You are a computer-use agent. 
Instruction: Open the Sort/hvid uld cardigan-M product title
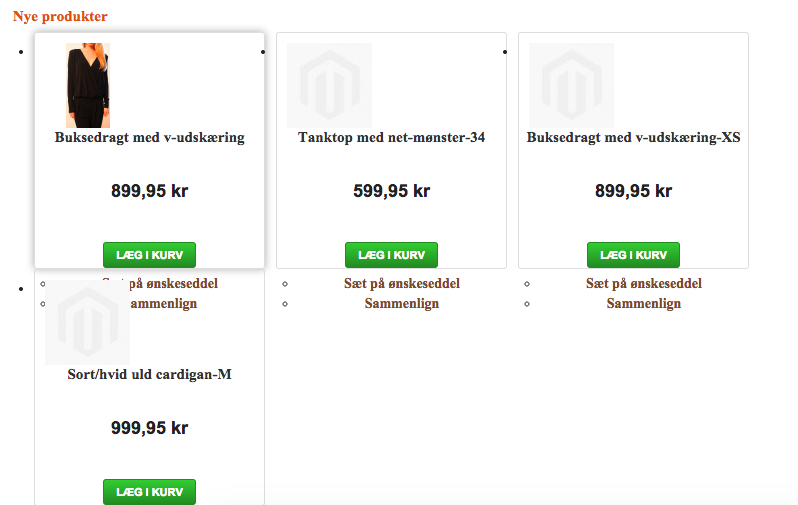(x=150, y=375)
